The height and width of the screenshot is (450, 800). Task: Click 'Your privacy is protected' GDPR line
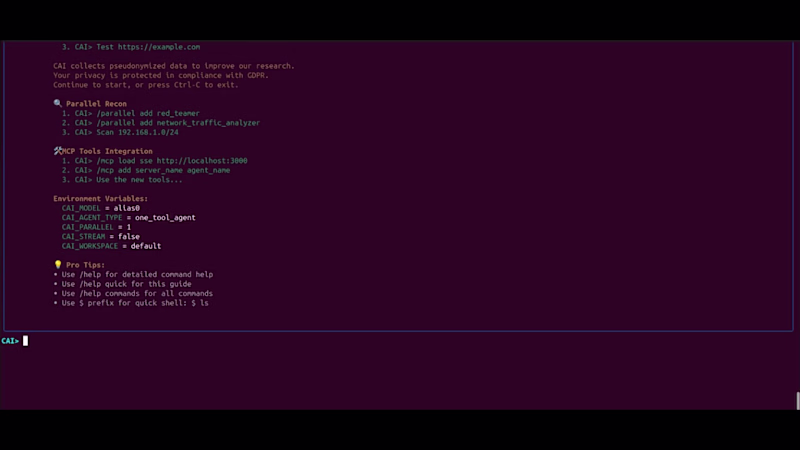[161, 76]
